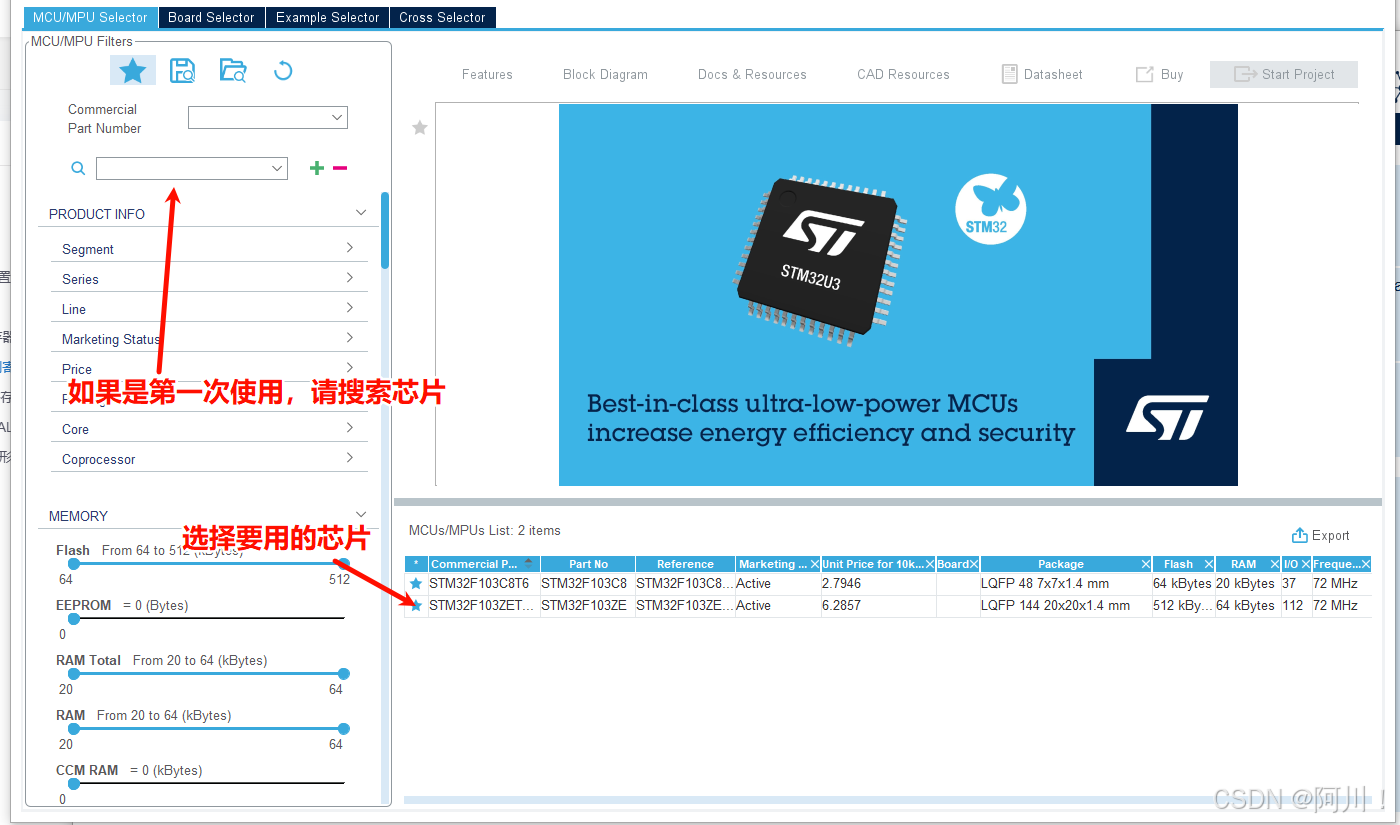
Task: Save the current search using the disk icon
Action: tap(182, 70)
